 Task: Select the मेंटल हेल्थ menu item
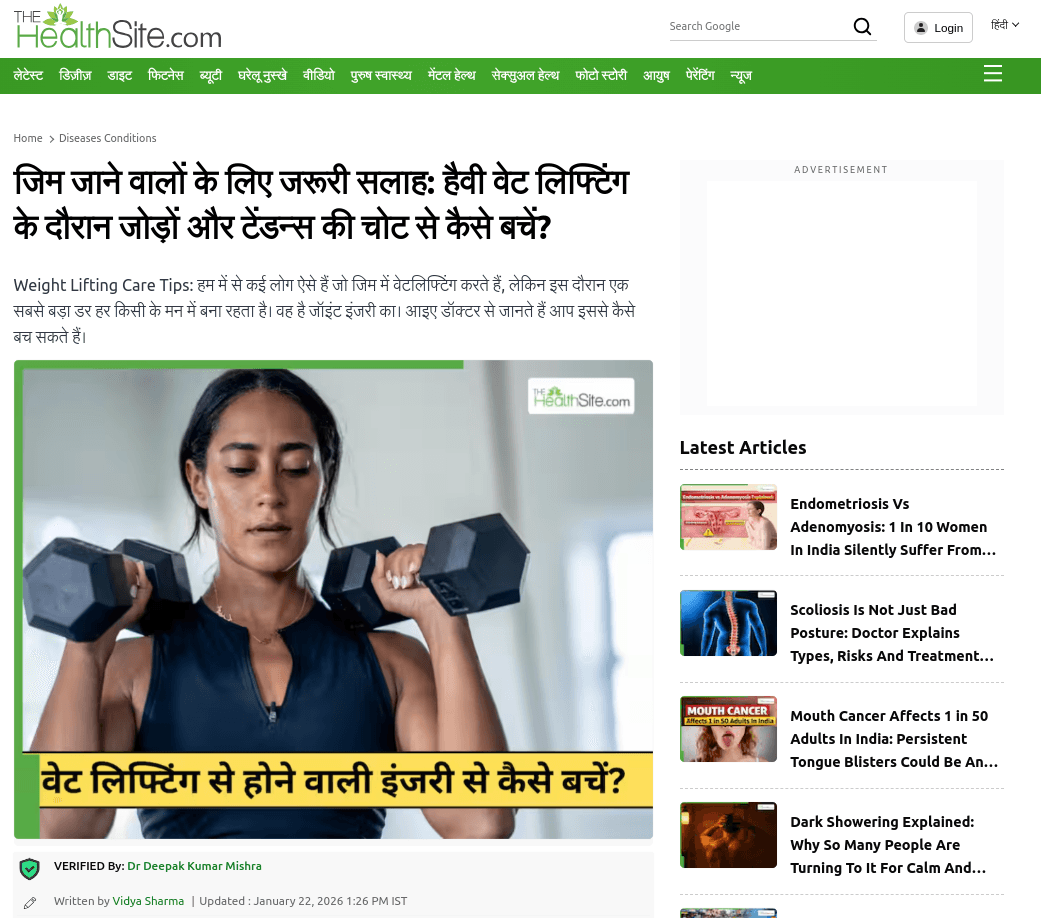coord(451,76)
